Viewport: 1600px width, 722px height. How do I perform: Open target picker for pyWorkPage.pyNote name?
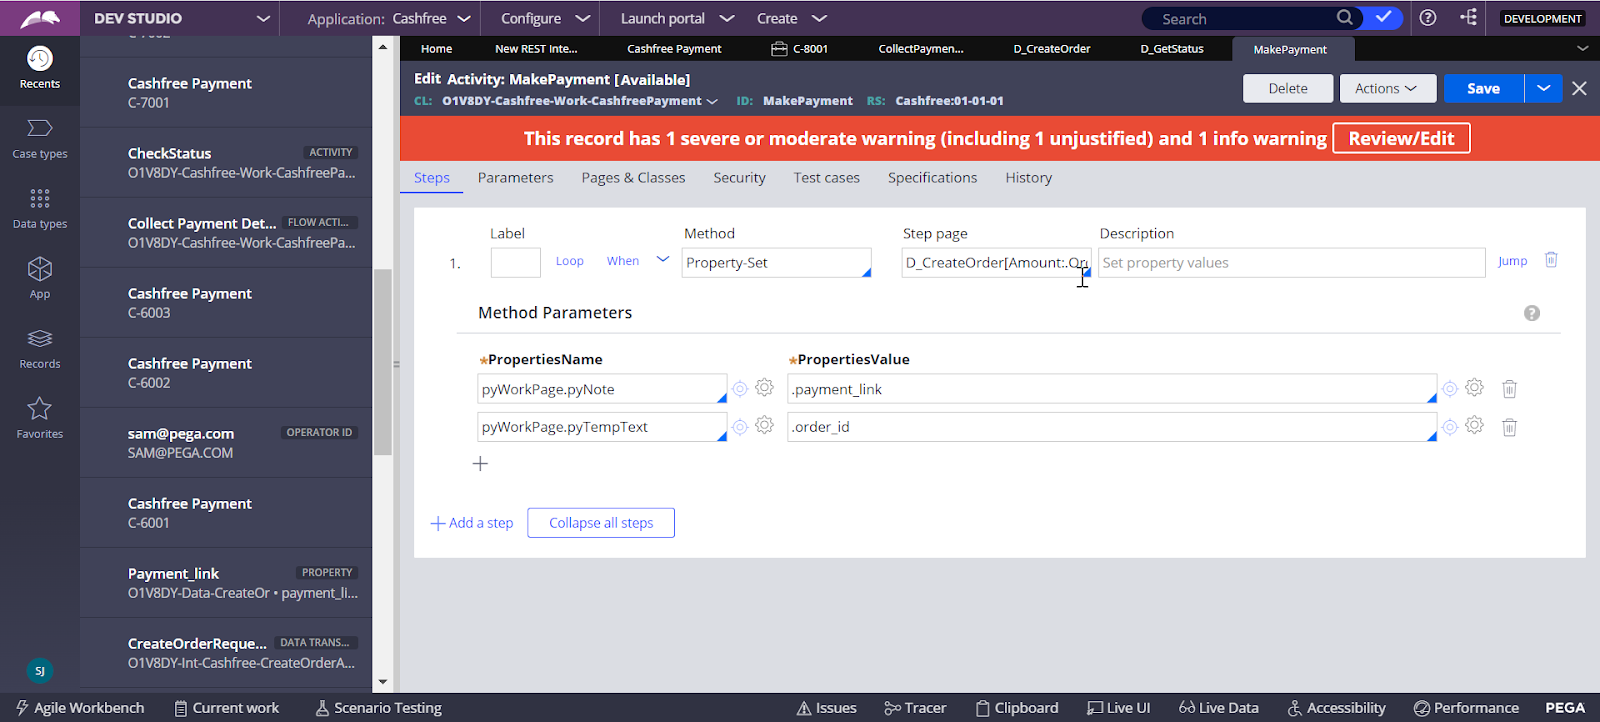pos(740,389)
